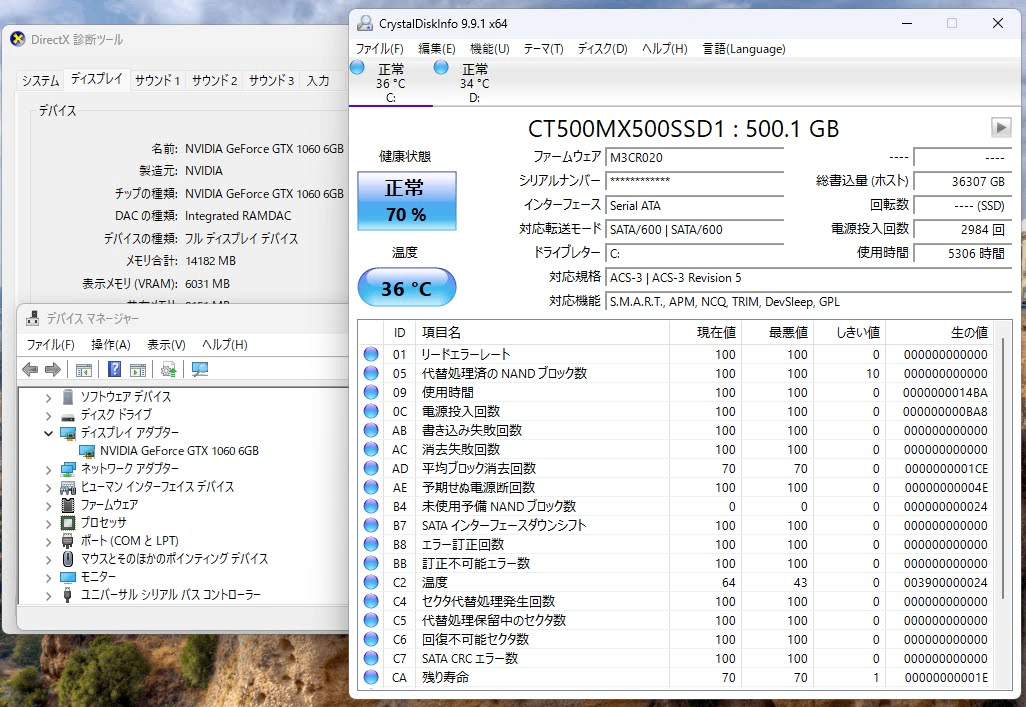Click the 項目名 column header
1026x707 pixels.
click(542, 333)
